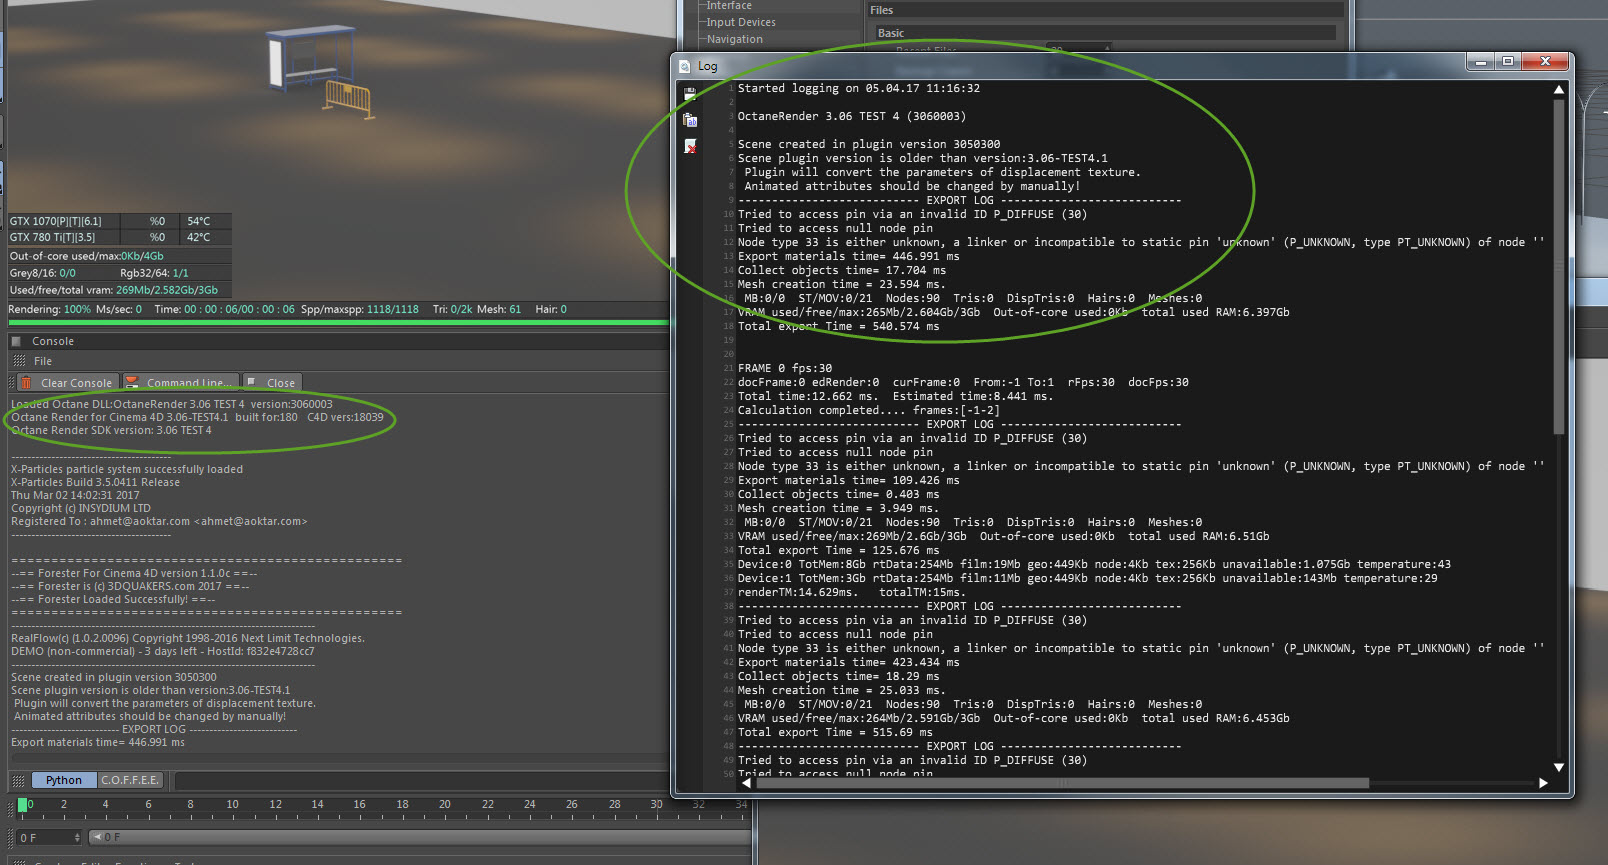Click the grip icon beside File menu

tap(19, 361)
